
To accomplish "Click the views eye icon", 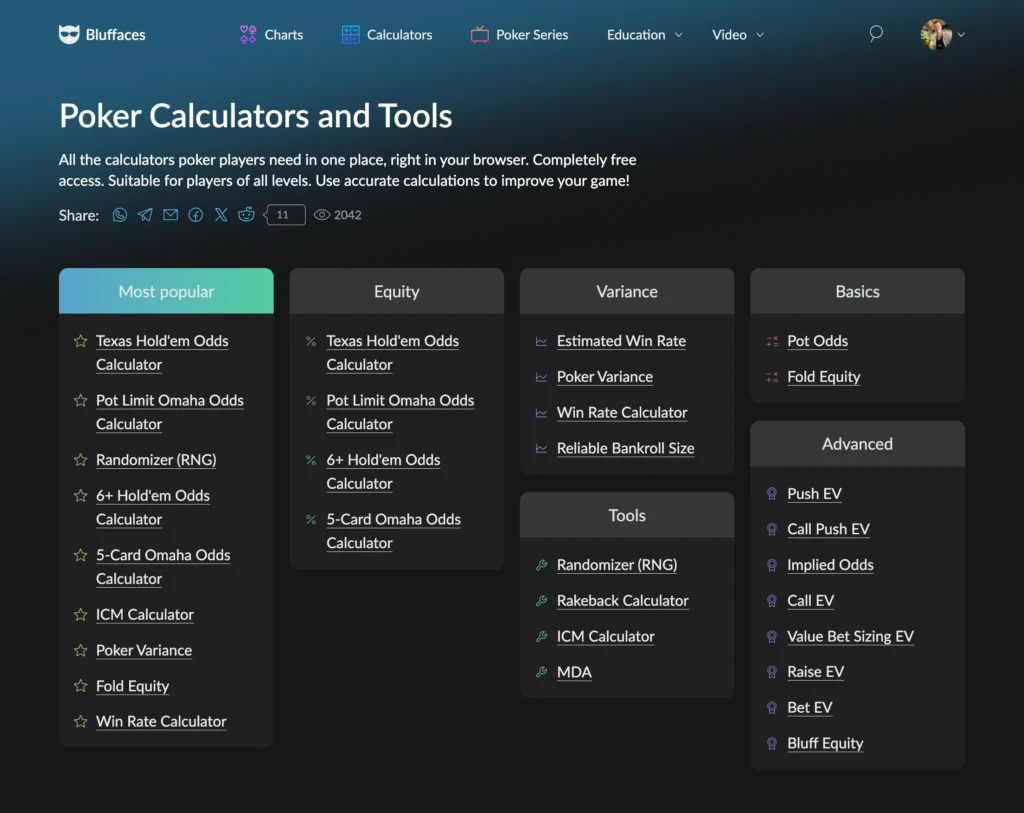I will coord(322,215).
